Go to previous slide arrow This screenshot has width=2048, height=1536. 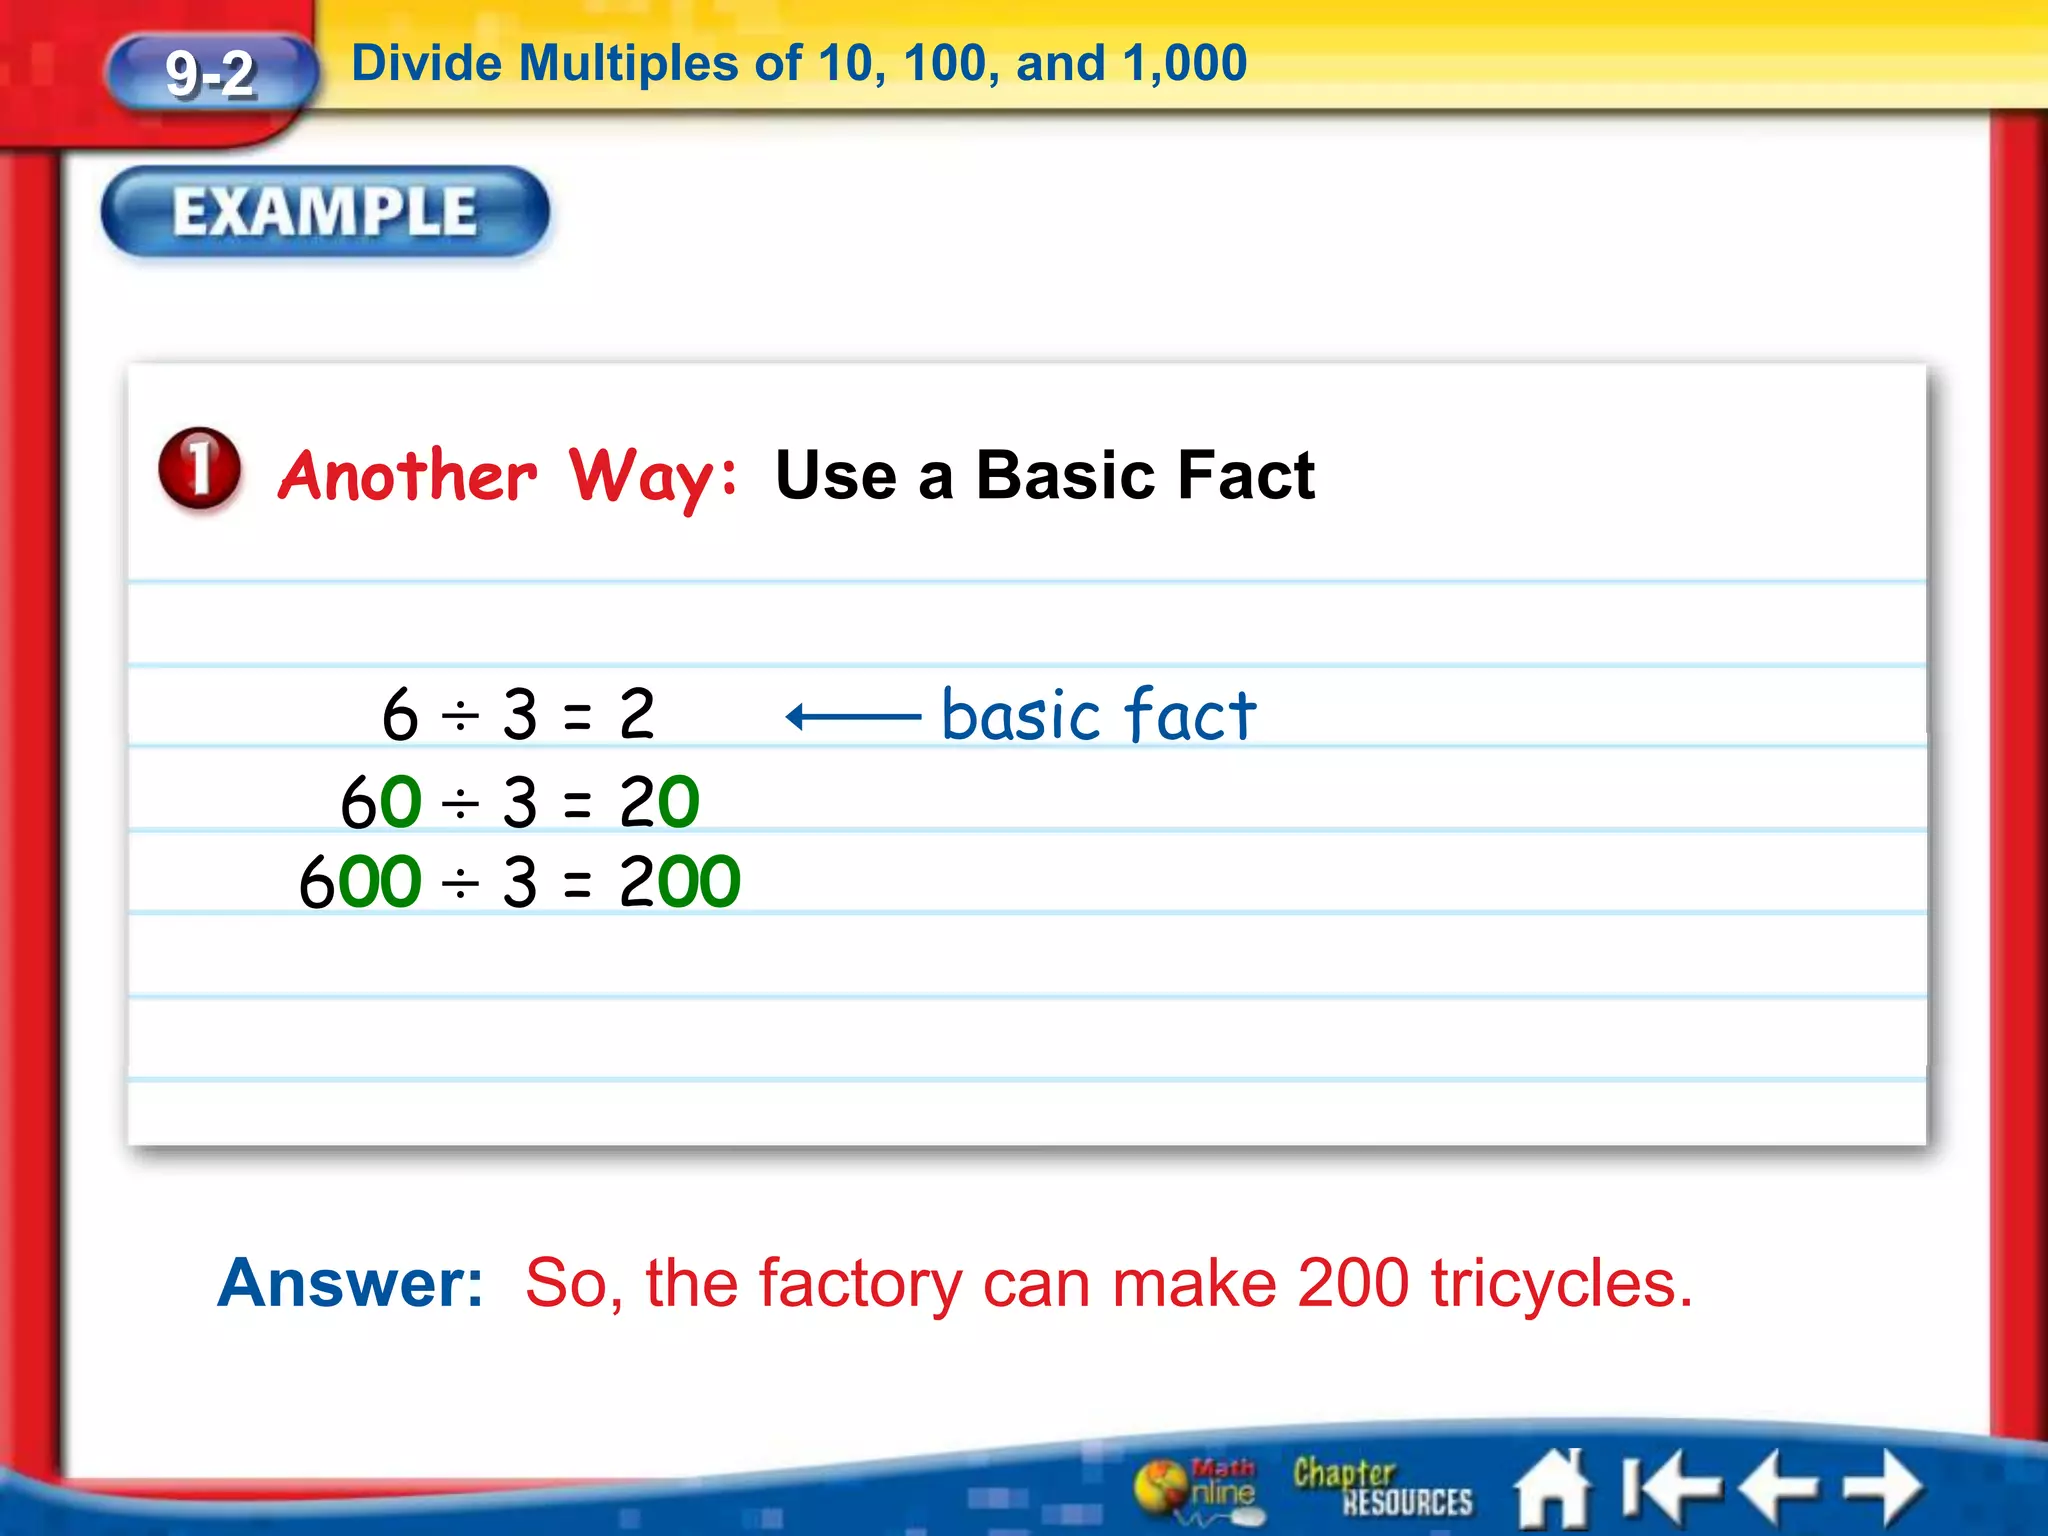(x=1779, y=1488)
